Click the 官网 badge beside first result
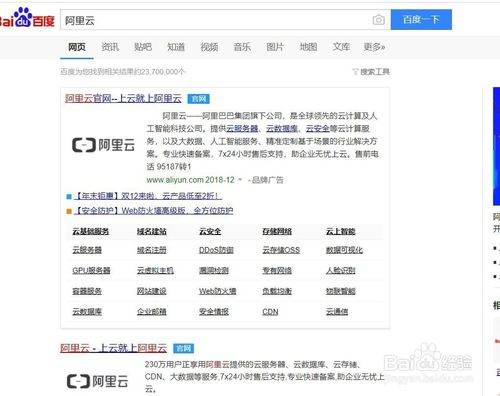Viewport: 500px width, 396px height. (x=199, y=99)
